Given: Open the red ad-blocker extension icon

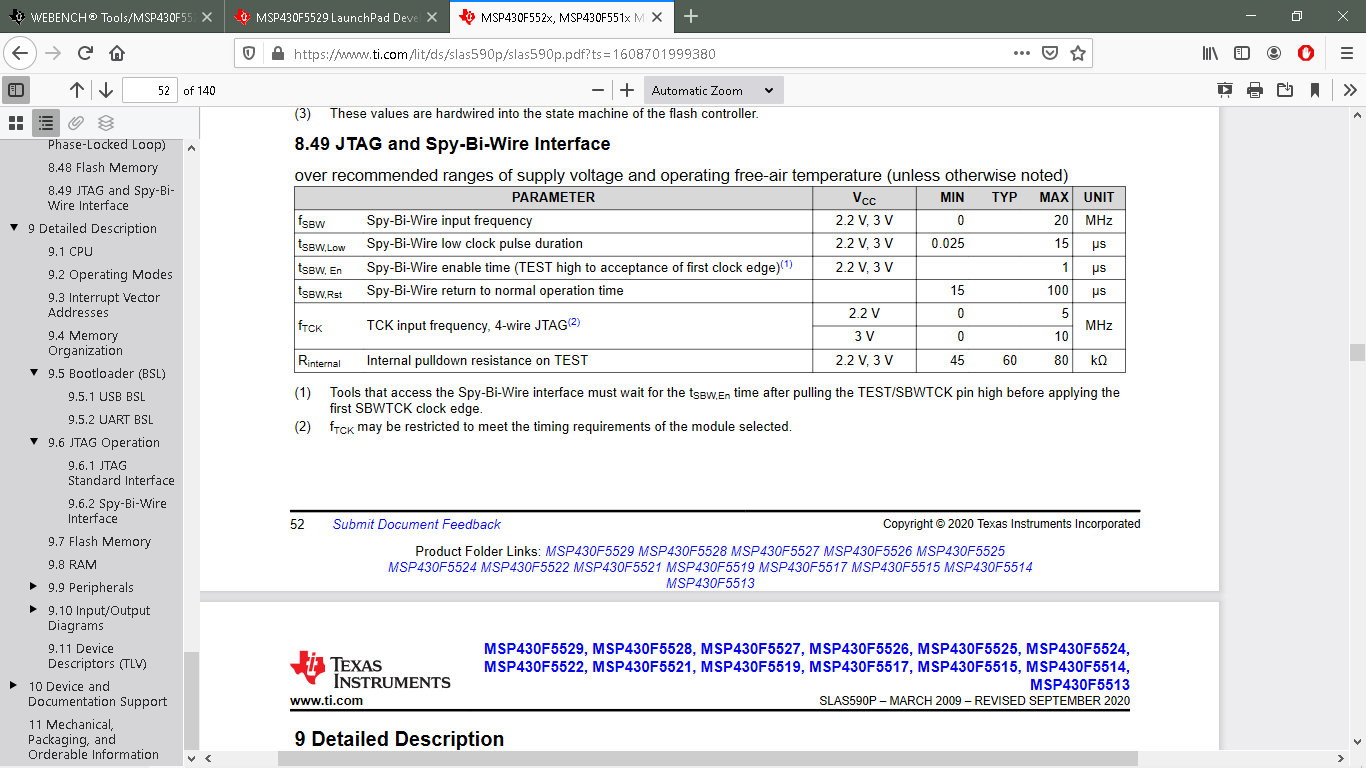Looking at the screenshot, I should coord(1306,53).
